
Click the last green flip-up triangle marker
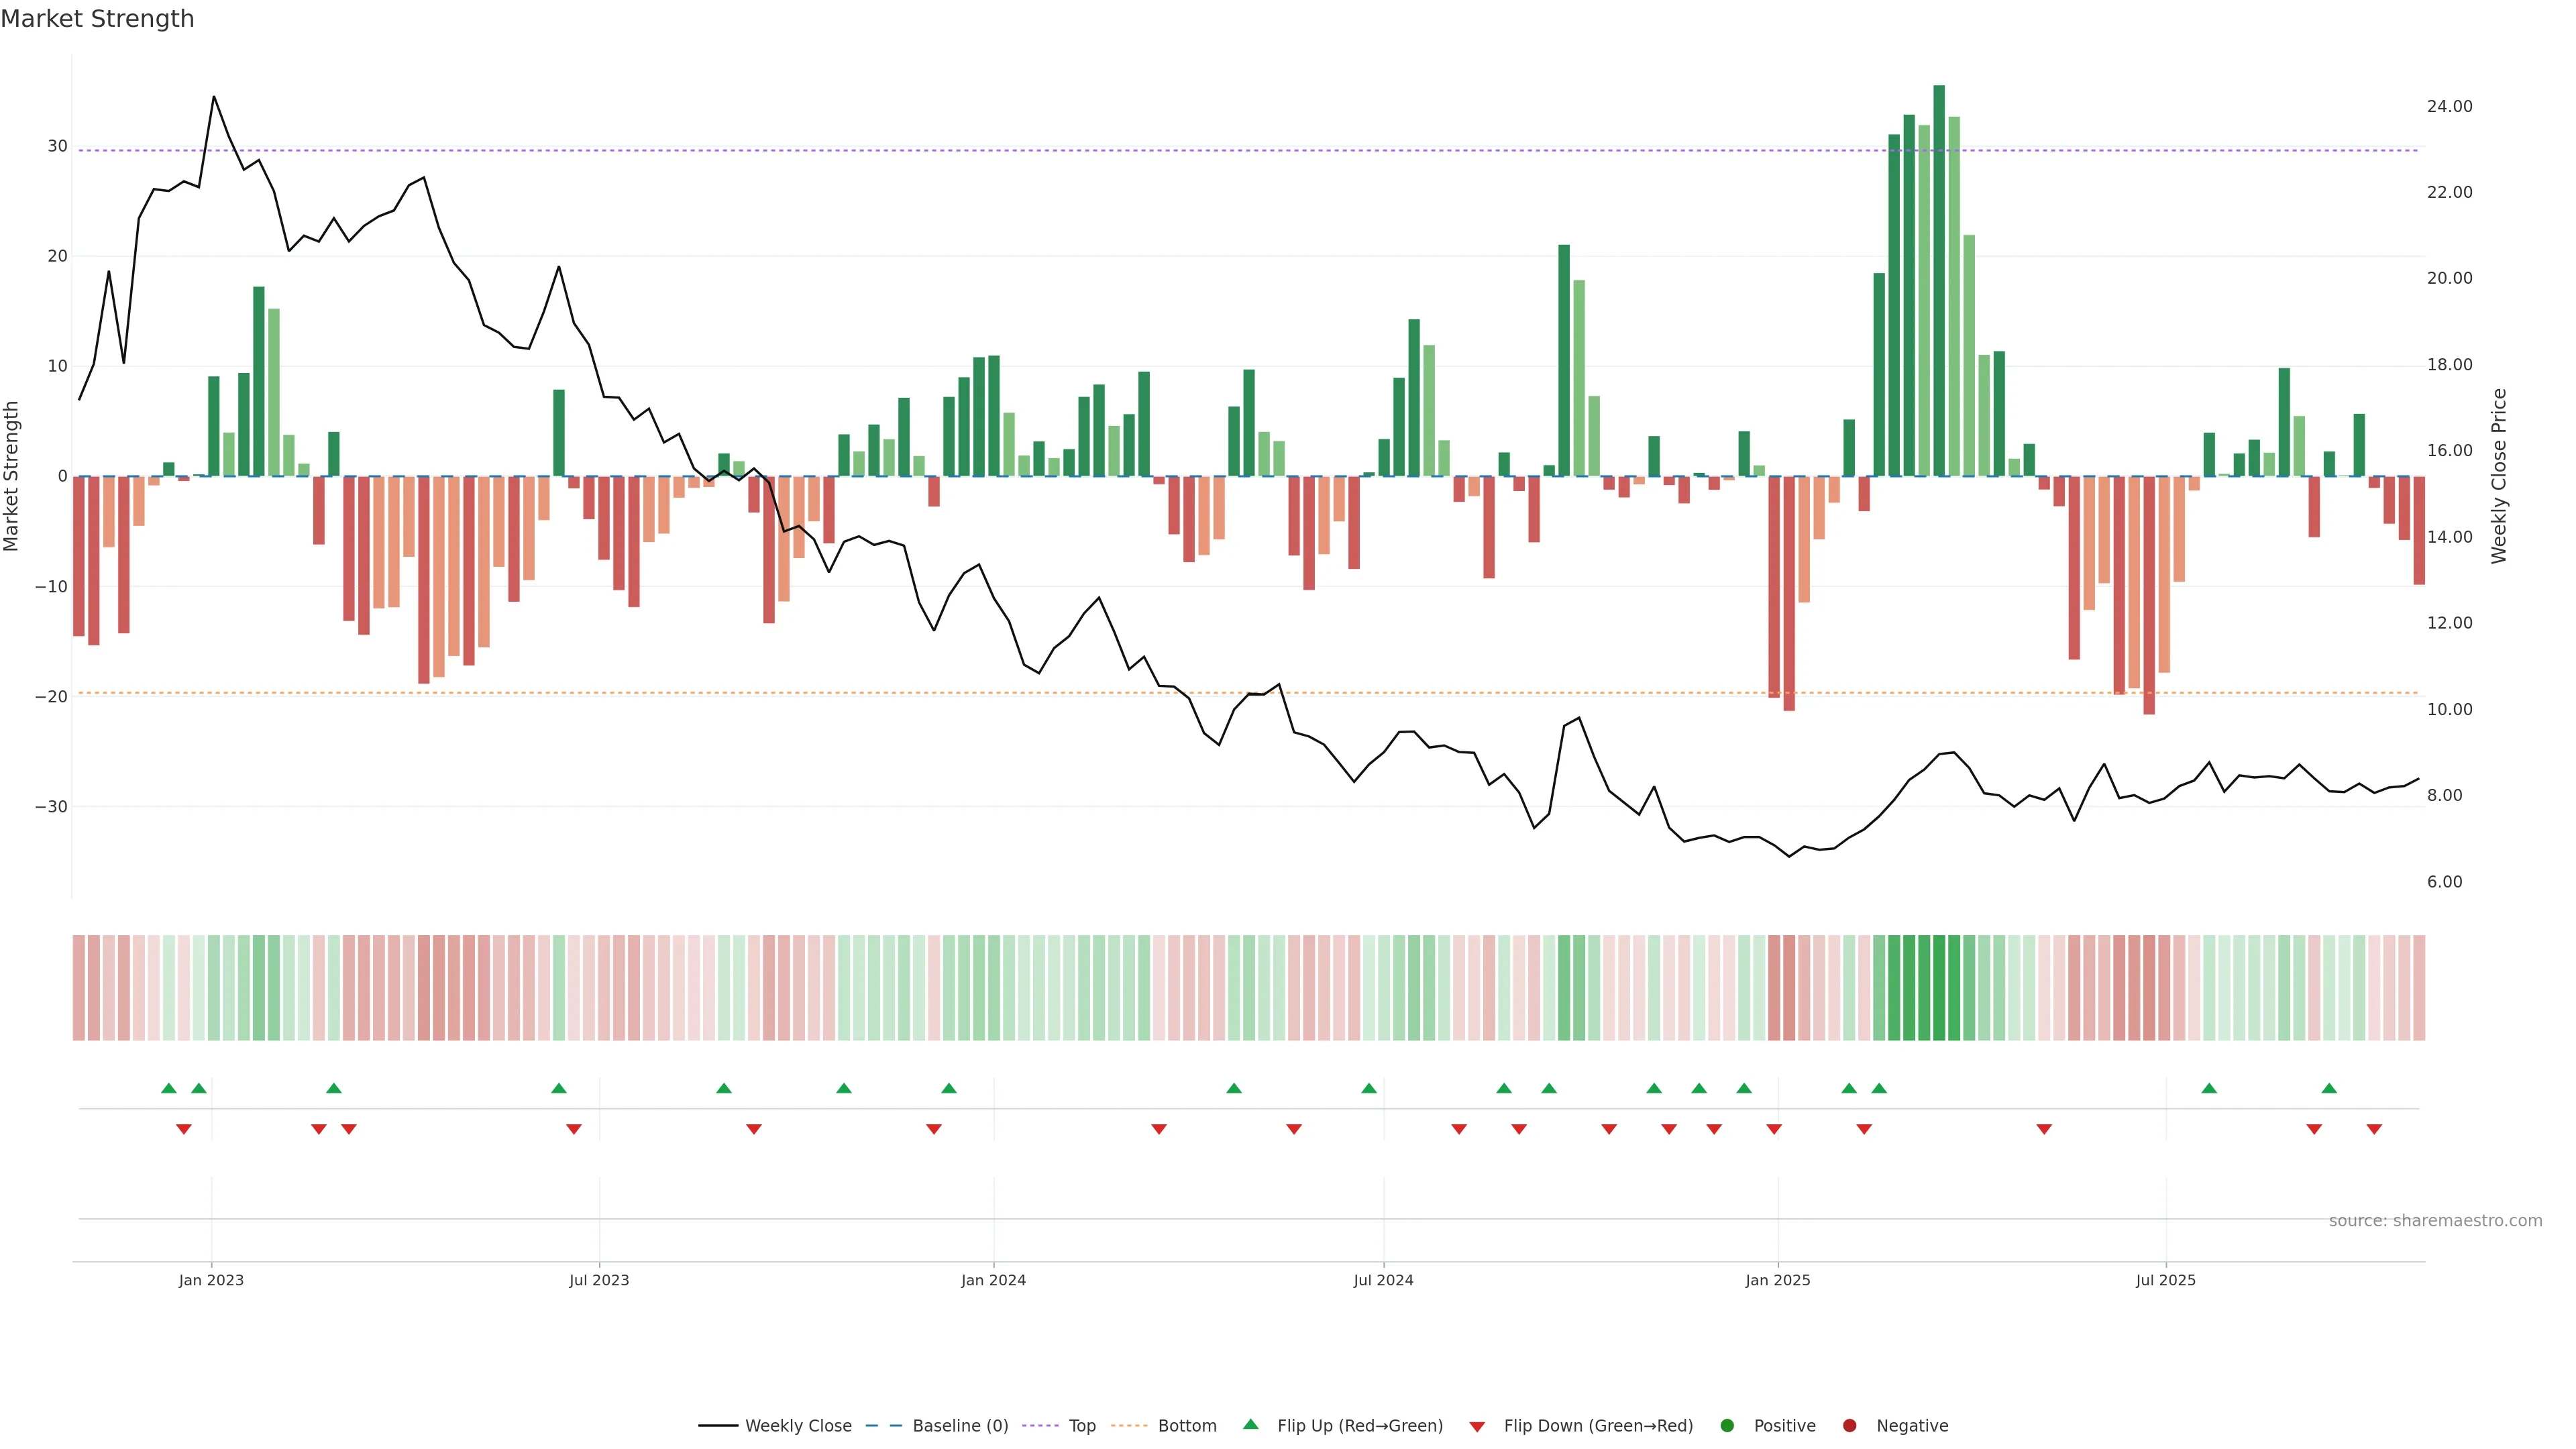(2329, 1088)
